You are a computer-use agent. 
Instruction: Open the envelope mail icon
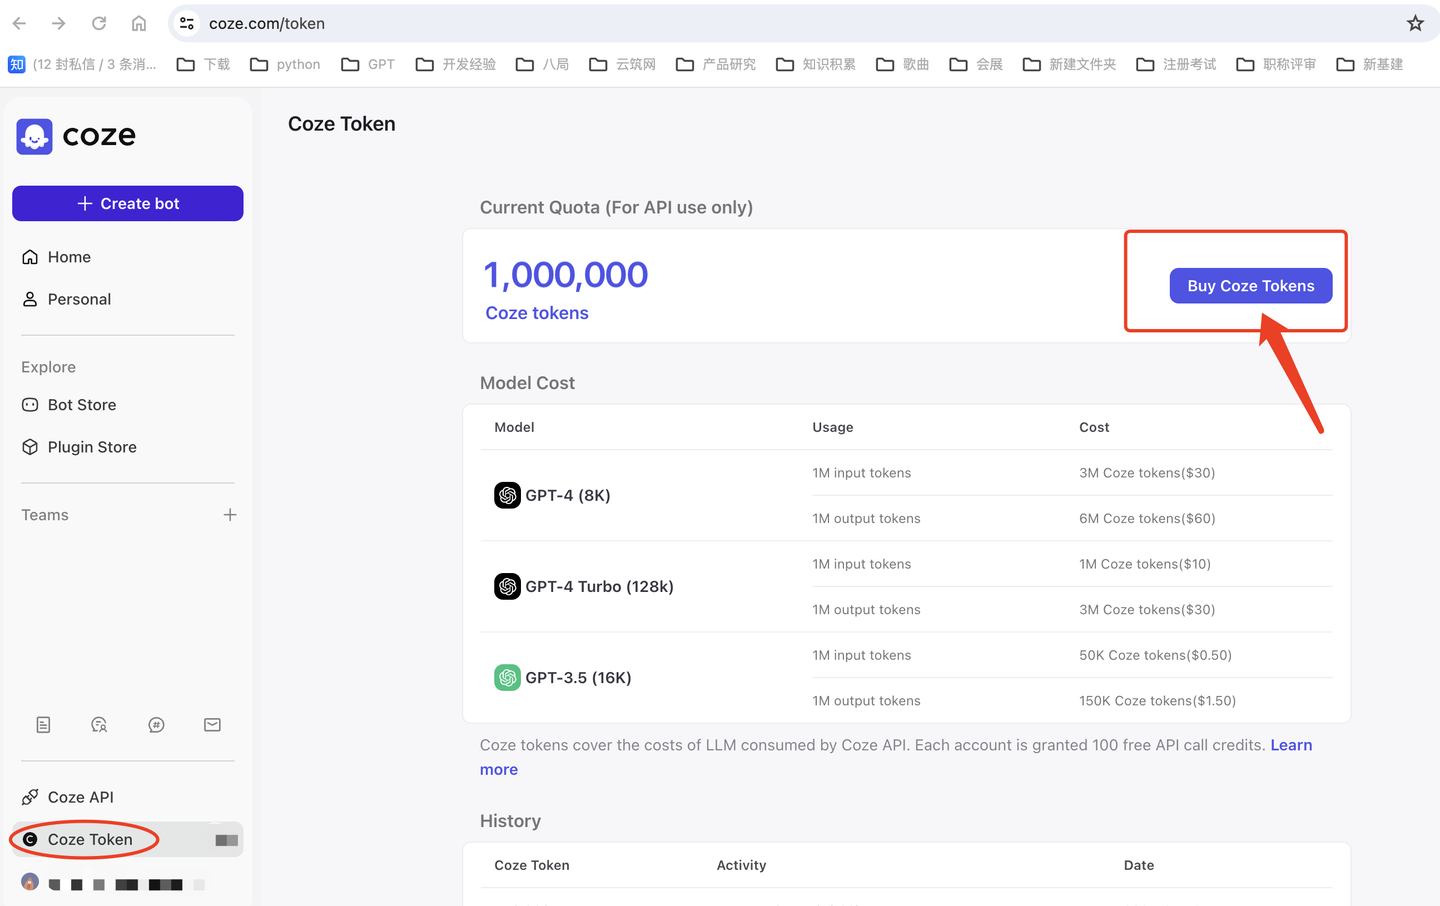[212, 725]
